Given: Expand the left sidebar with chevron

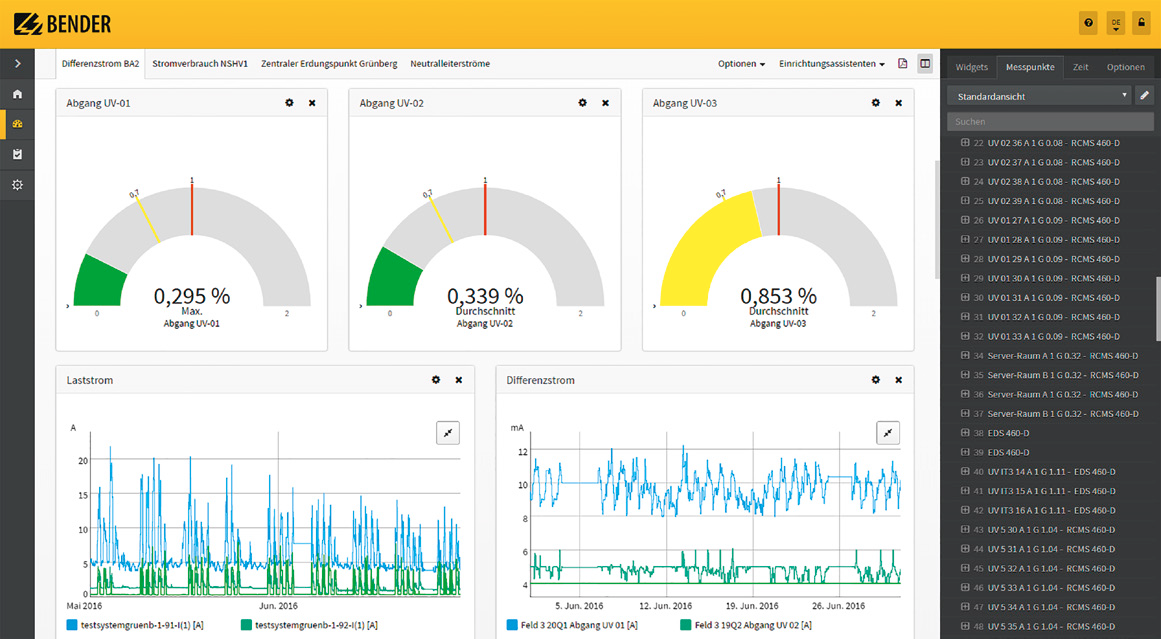Looking at the screenshot, I should pos(17,64).
